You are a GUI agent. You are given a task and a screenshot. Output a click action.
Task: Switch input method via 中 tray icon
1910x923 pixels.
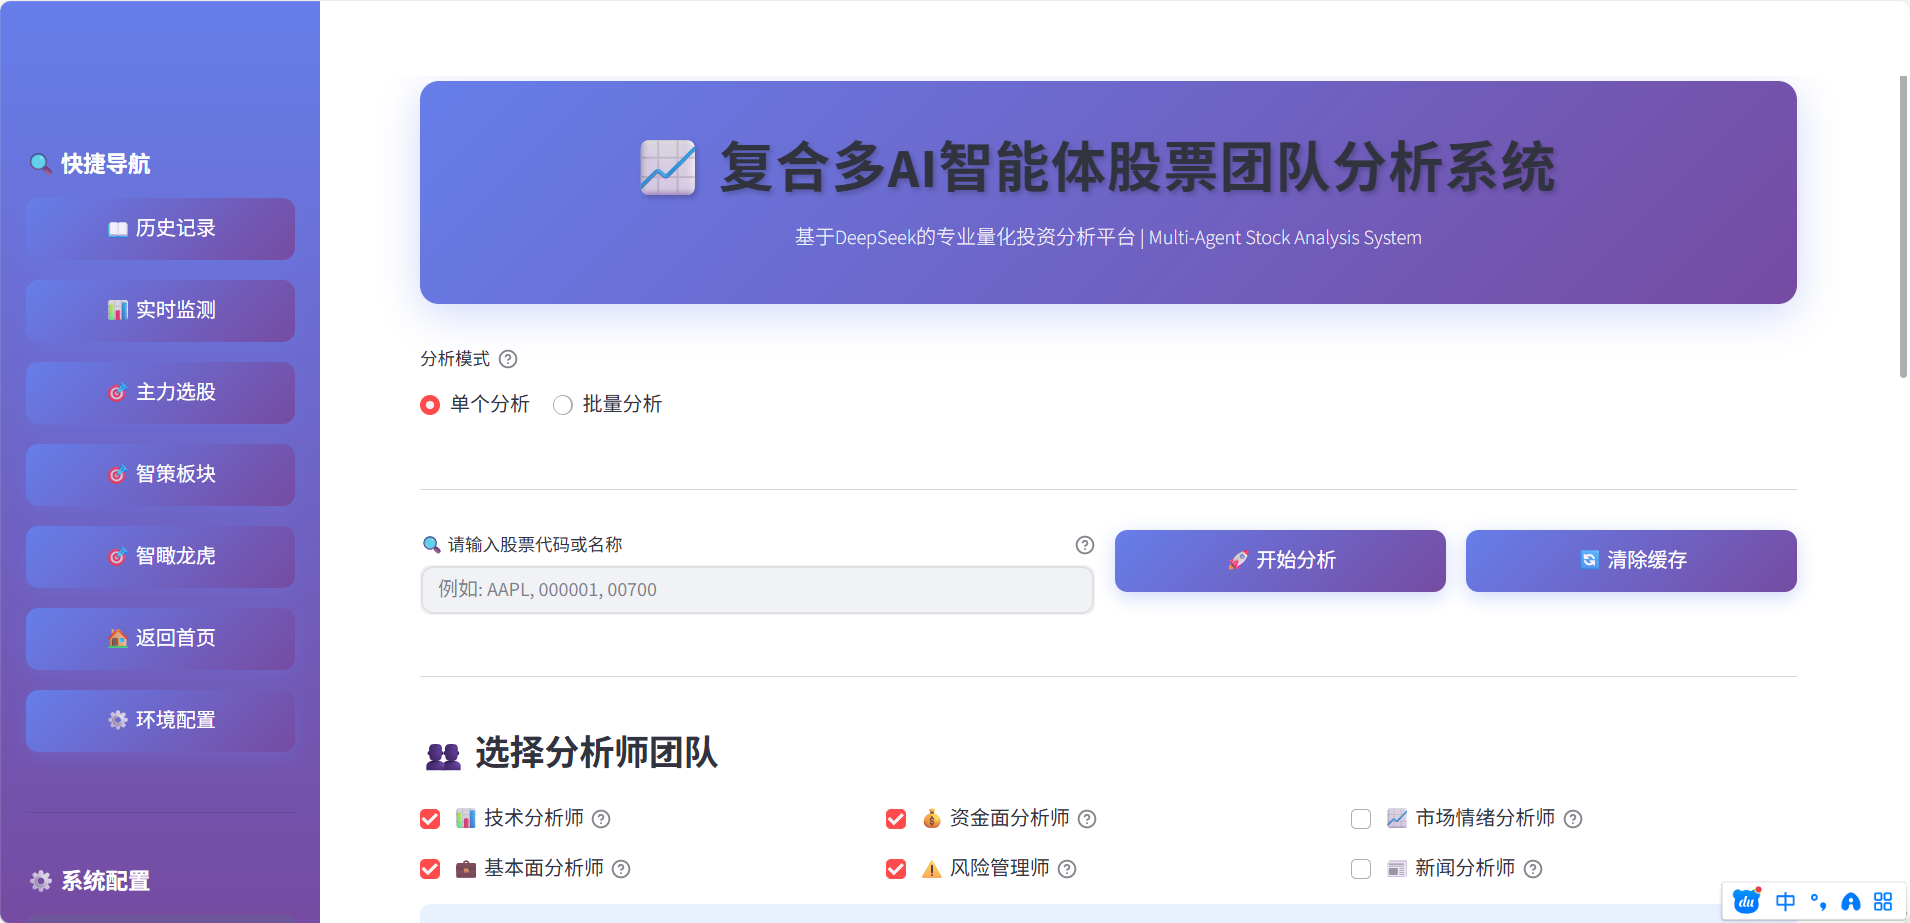coord(1785,902)
